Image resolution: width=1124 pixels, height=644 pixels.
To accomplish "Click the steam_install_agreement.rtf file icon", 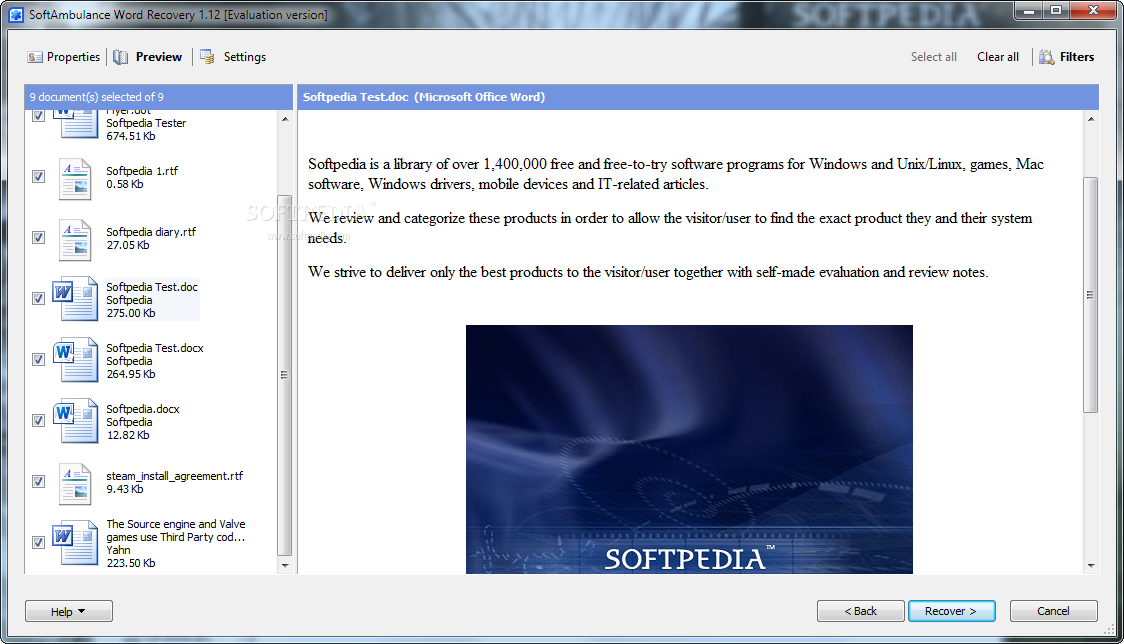I will (x=75, y=483).
